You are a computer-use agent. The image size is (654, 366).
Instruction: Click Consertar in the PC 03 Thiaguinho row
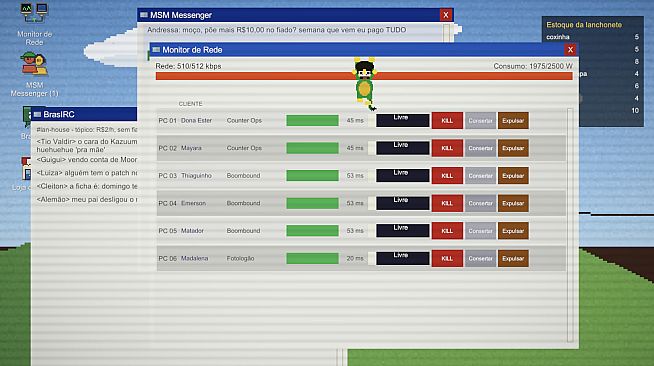click(x=480, y=175)
